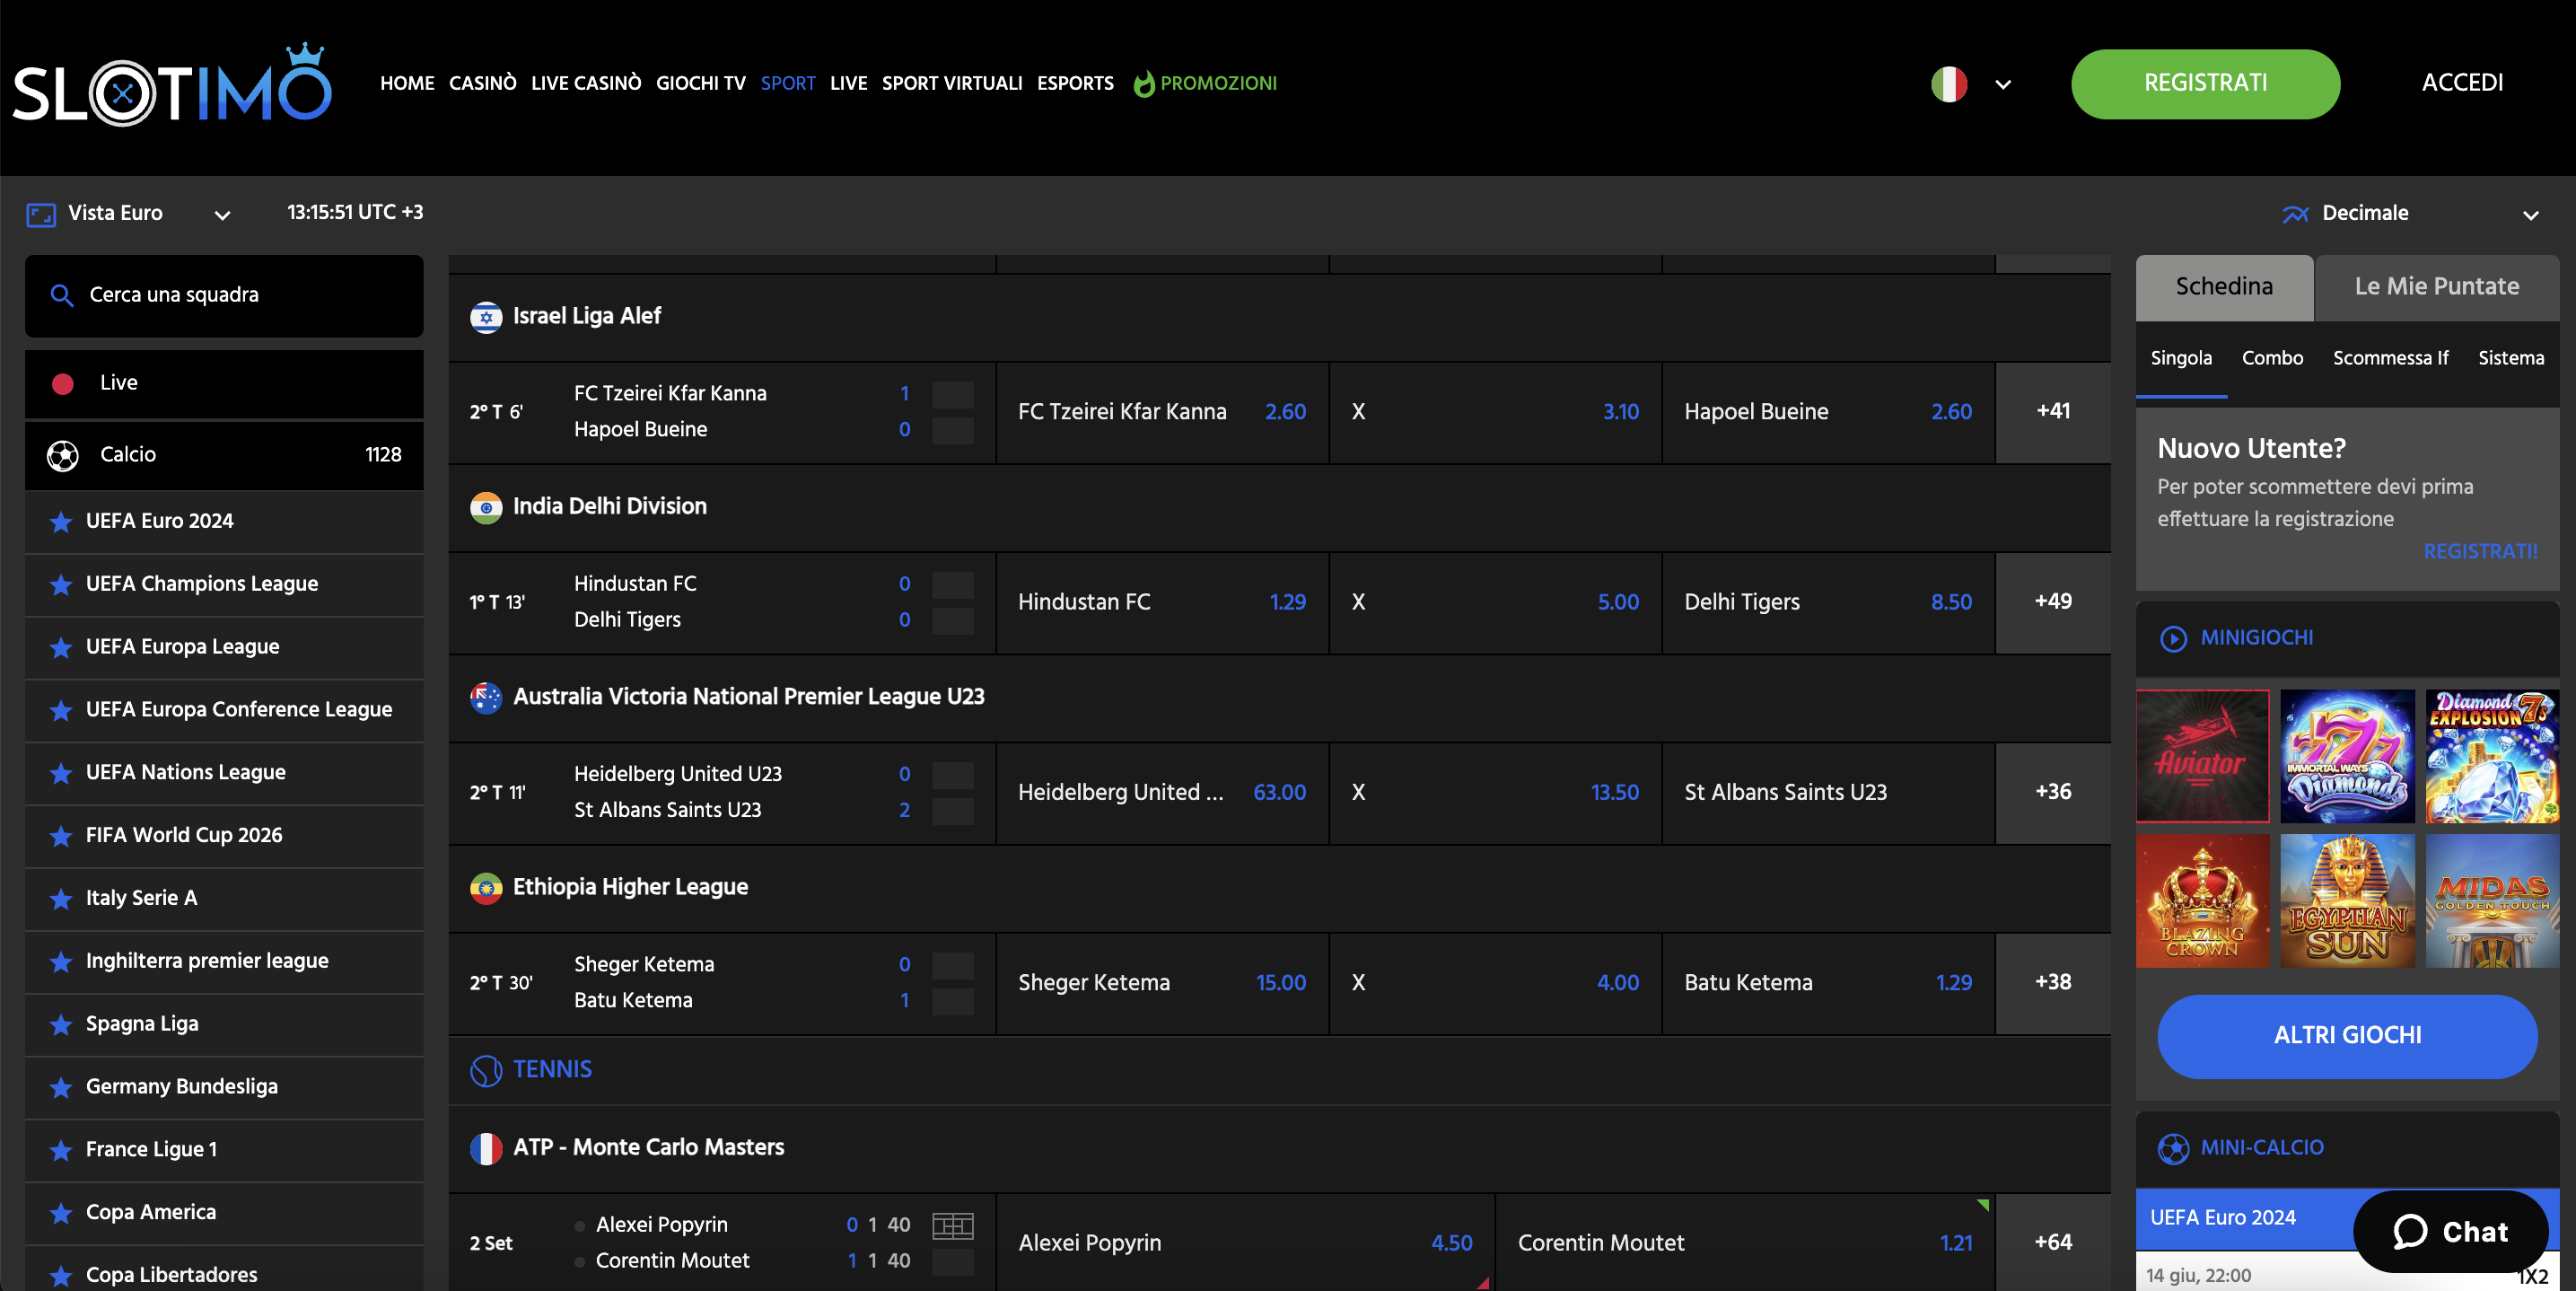
Task: Bet on Batu Ketema at 1.29
Action: pos(1828,983)
